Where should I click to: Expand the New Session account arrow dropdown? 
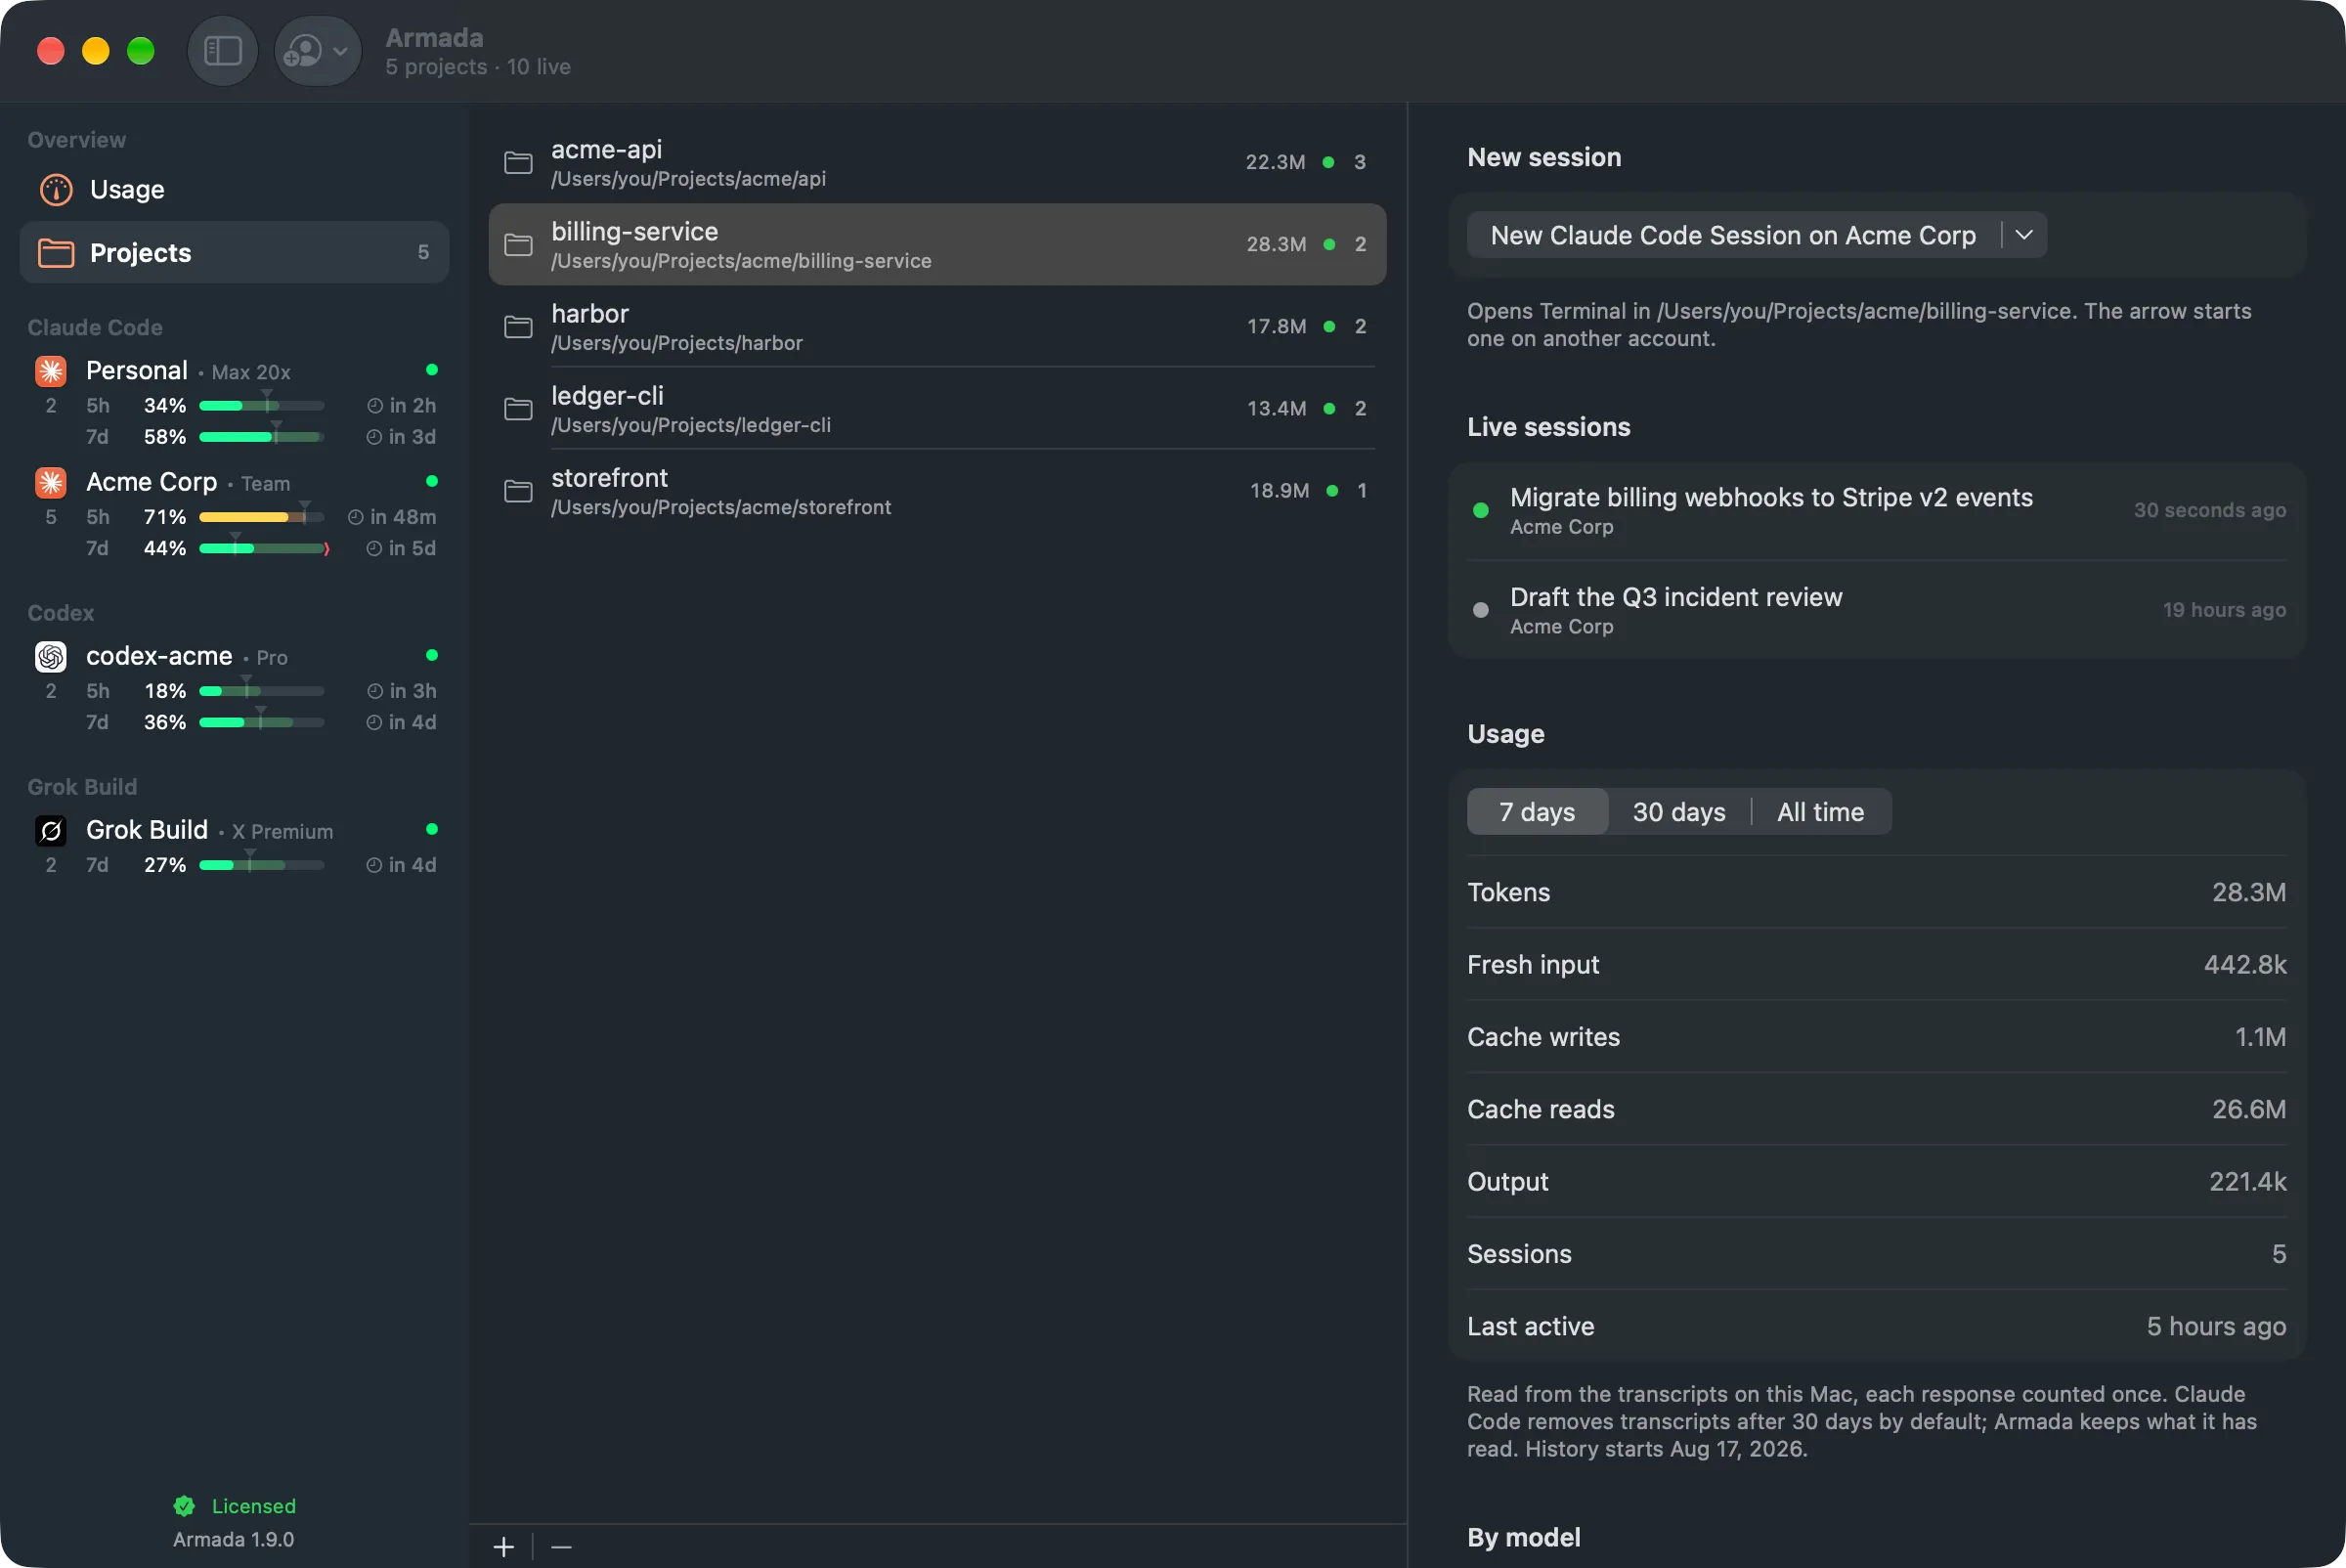[2024, 235]
